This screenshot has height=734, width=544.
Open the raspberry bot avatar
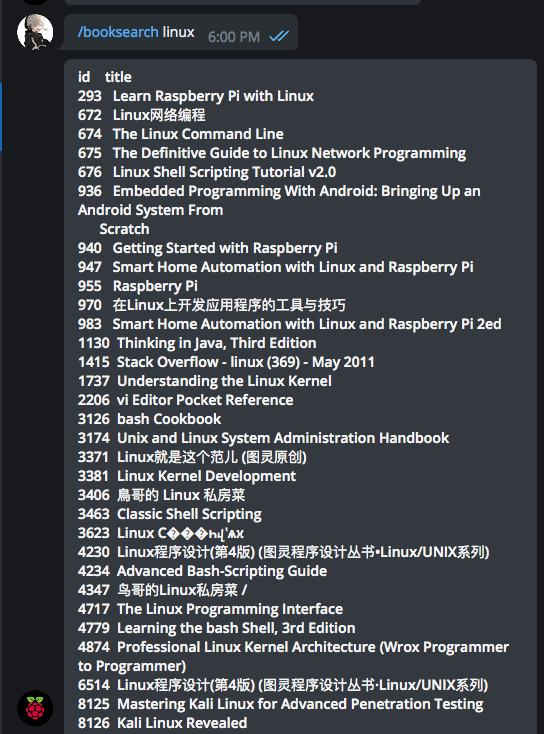[x=35, y=708]
